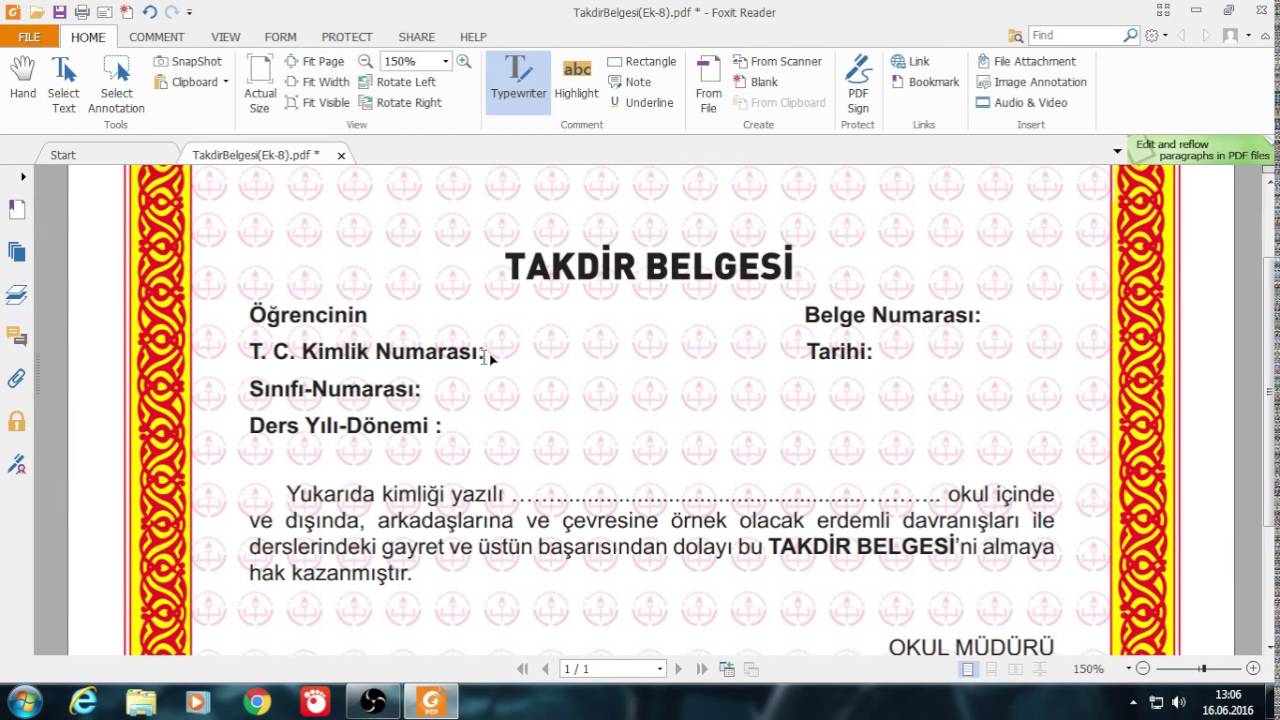
Task: Rotate the page left
Action: pyautogui.click(x=397, y=82)
